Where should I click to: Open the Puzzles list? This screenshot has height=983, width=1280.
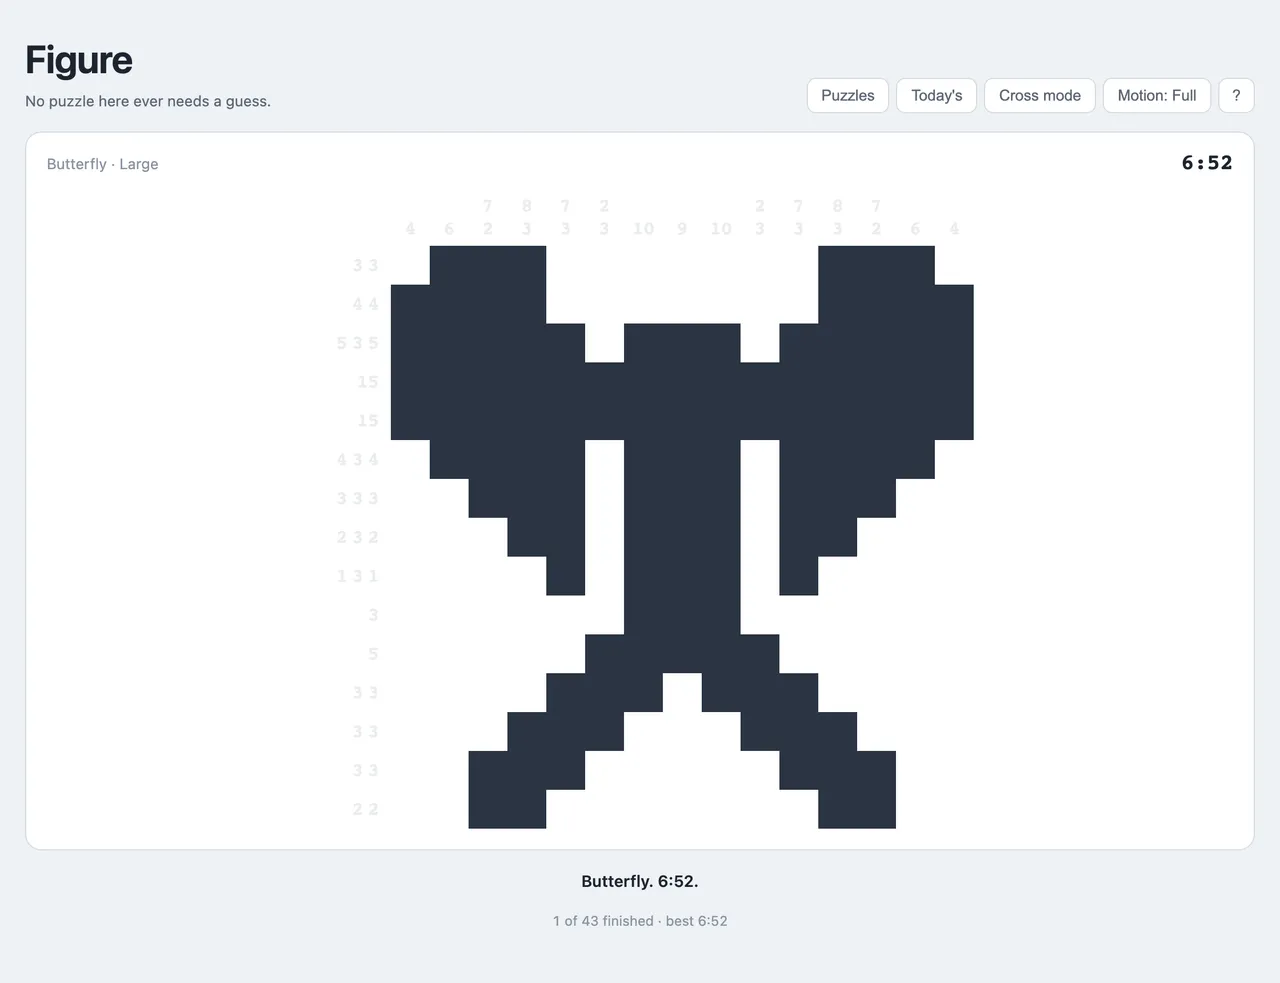point(848,95)
